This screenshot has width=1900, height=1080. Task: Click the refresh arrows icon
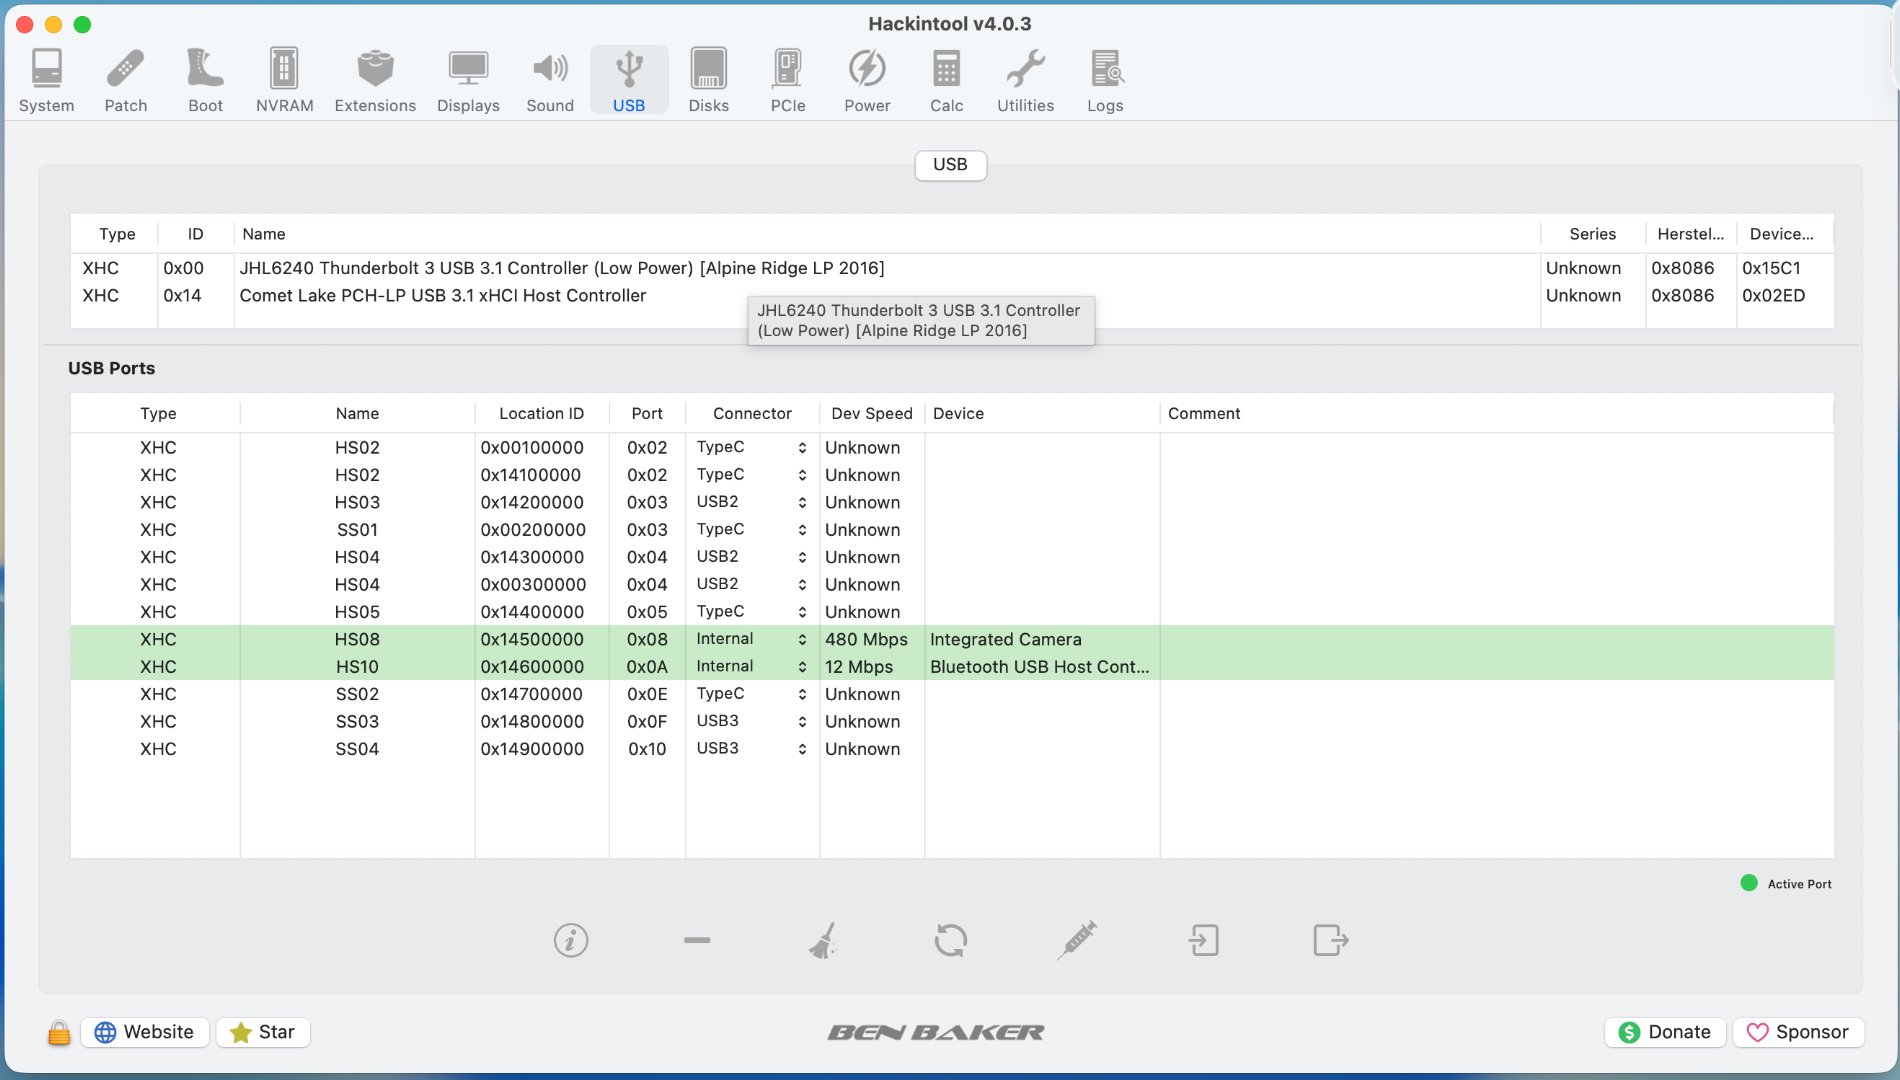click(x=950, y=940)
